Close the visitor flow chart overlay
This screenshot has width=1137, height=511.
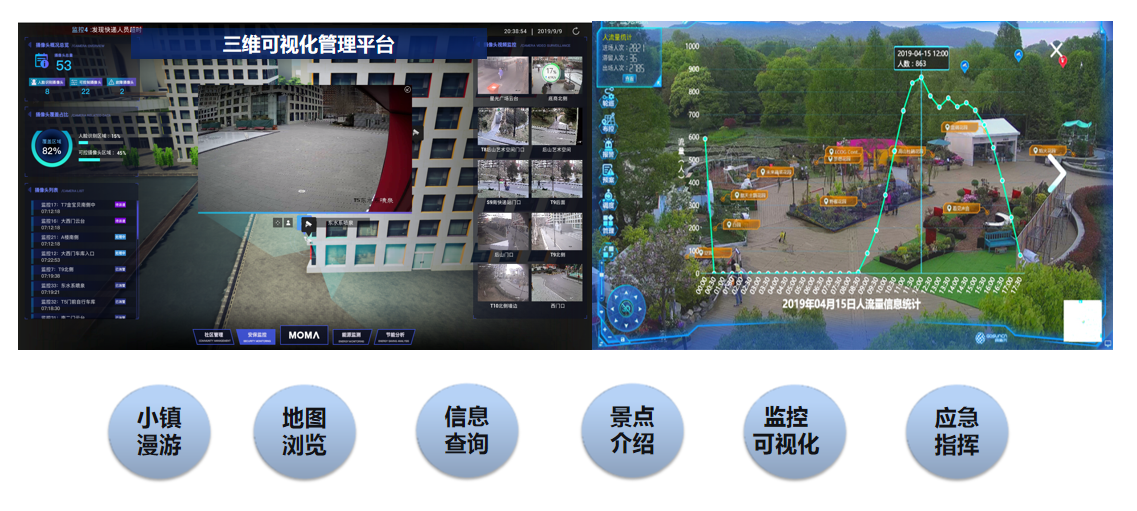[x=1056, y=49]
